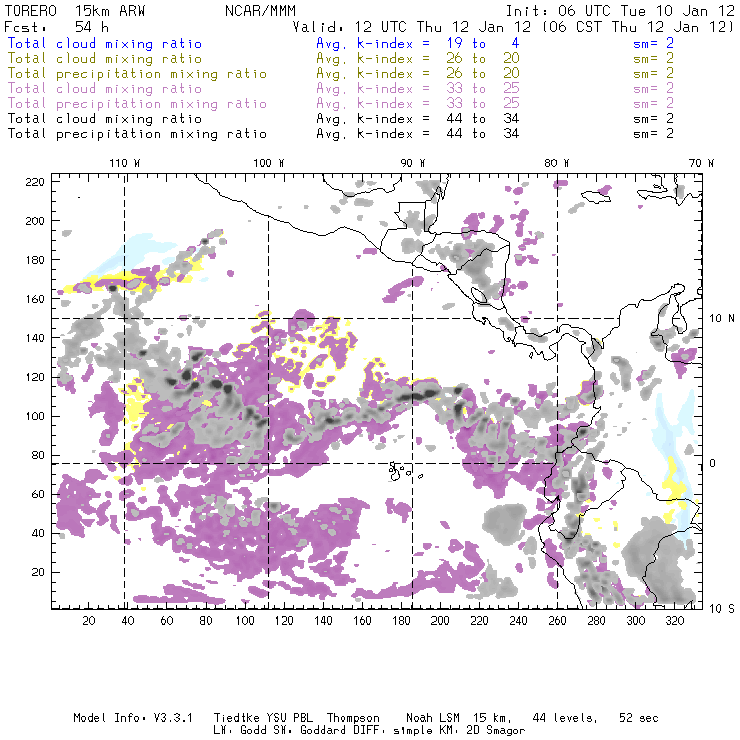Screen dimensions: 740x740
Task: Click the "90 W" longitude label
Action: 413,163
